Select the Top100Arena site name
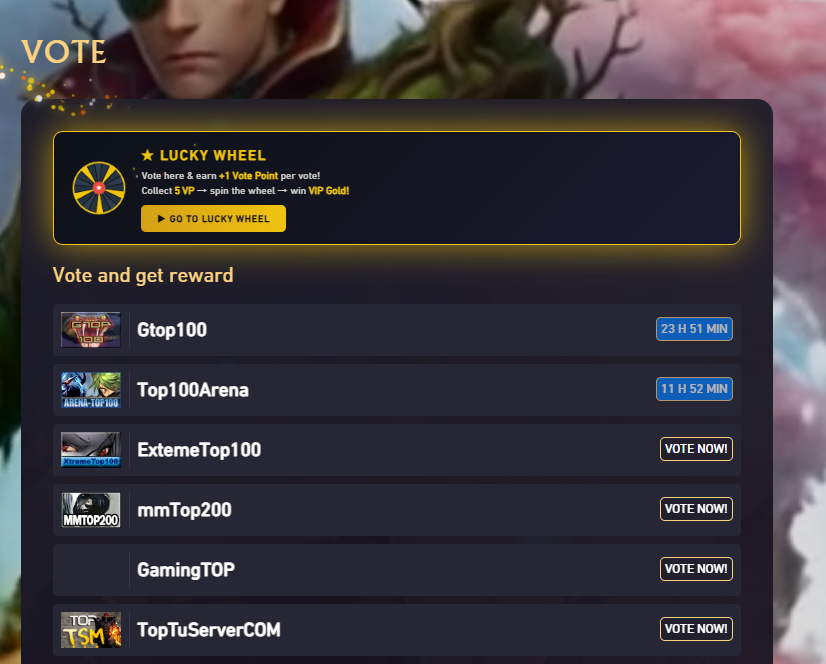Screen dimensions: 826x664 click(193, 390)
